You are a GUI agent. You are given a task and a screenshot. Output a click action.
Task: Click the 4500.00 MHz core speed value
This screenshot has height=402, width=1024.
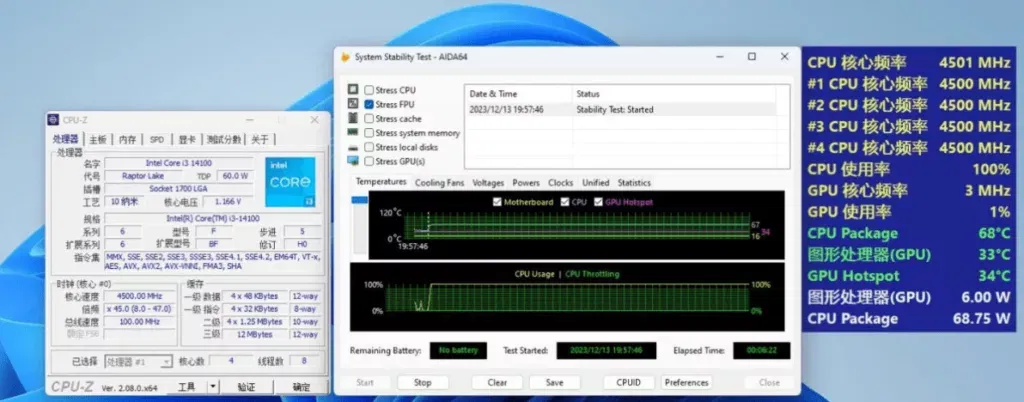[x=139, y=296]
